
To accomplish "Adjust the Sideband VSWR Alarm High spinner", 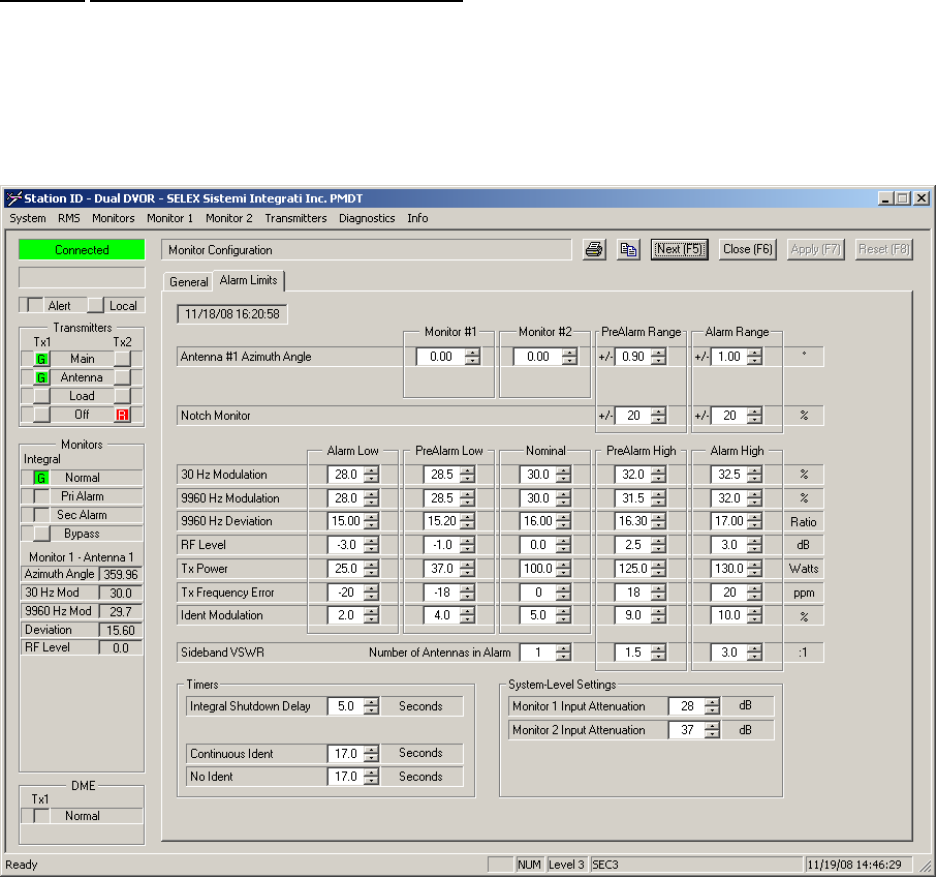I will point(755,653).
